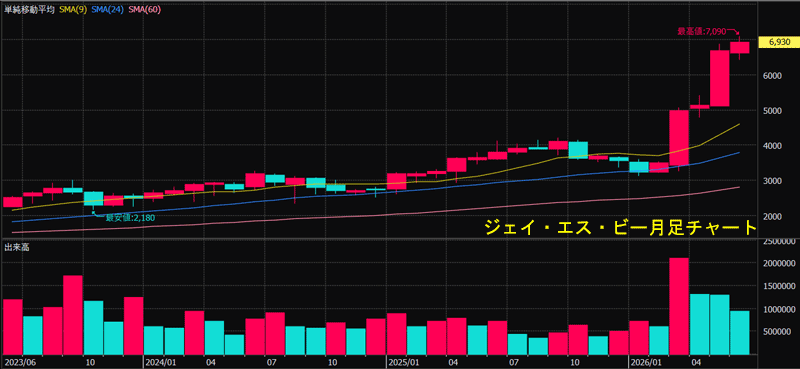Viewport: 800px width, 369px height.
Task: Click the 最高値:7,090 high annotation
Action: coord(701,32)
